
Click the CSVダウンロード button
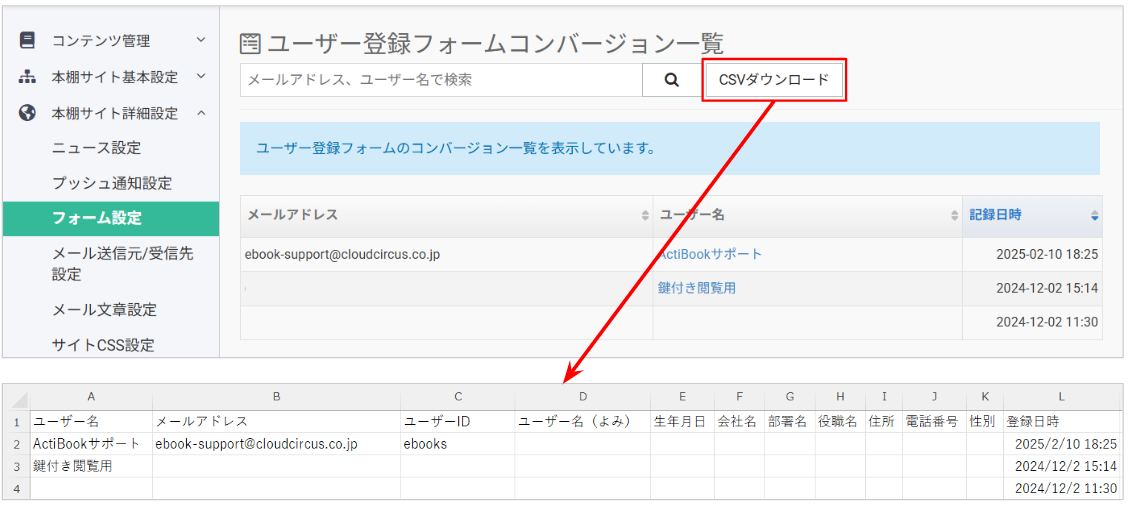(773, 80)
